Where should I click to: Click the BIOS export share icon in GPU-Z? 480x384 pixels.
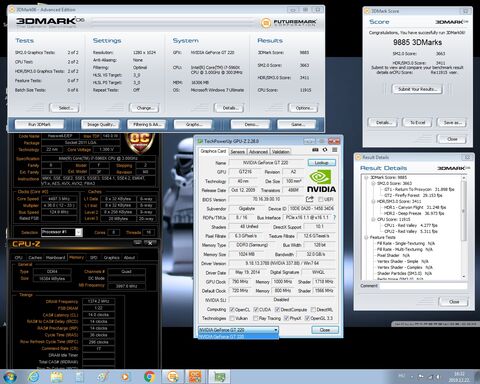pos(310,199)
